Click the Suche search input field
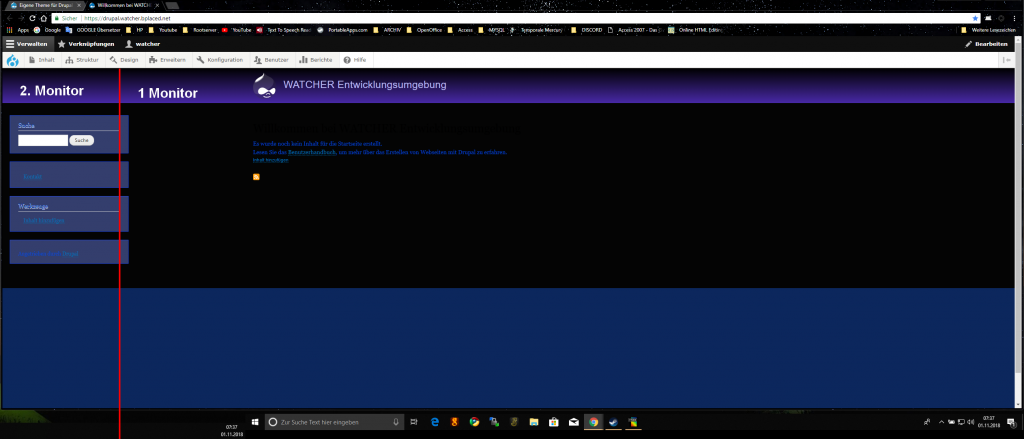1024x439 pixels. [43, 140]
